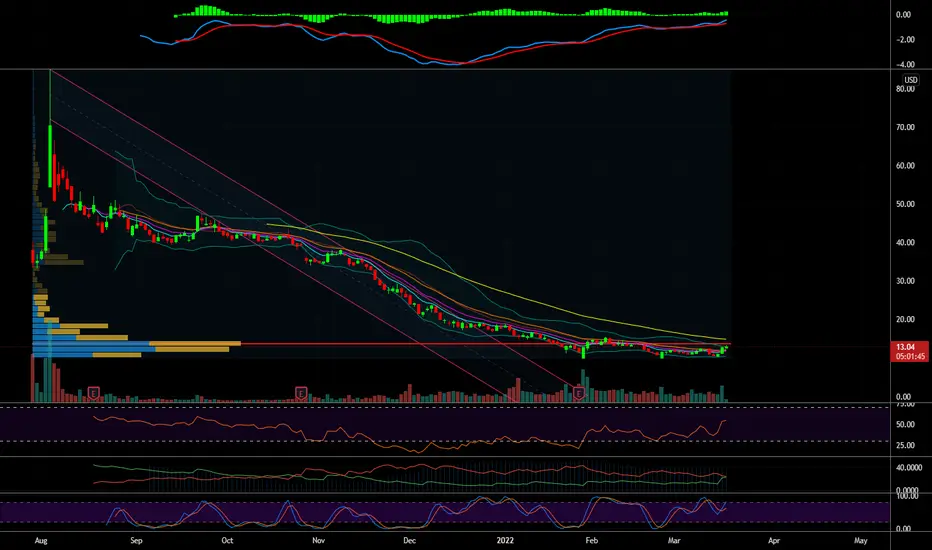This screenshot has height=550, width=932.
Task: Click the 2022 label on time axis
Action: (505, 540)
